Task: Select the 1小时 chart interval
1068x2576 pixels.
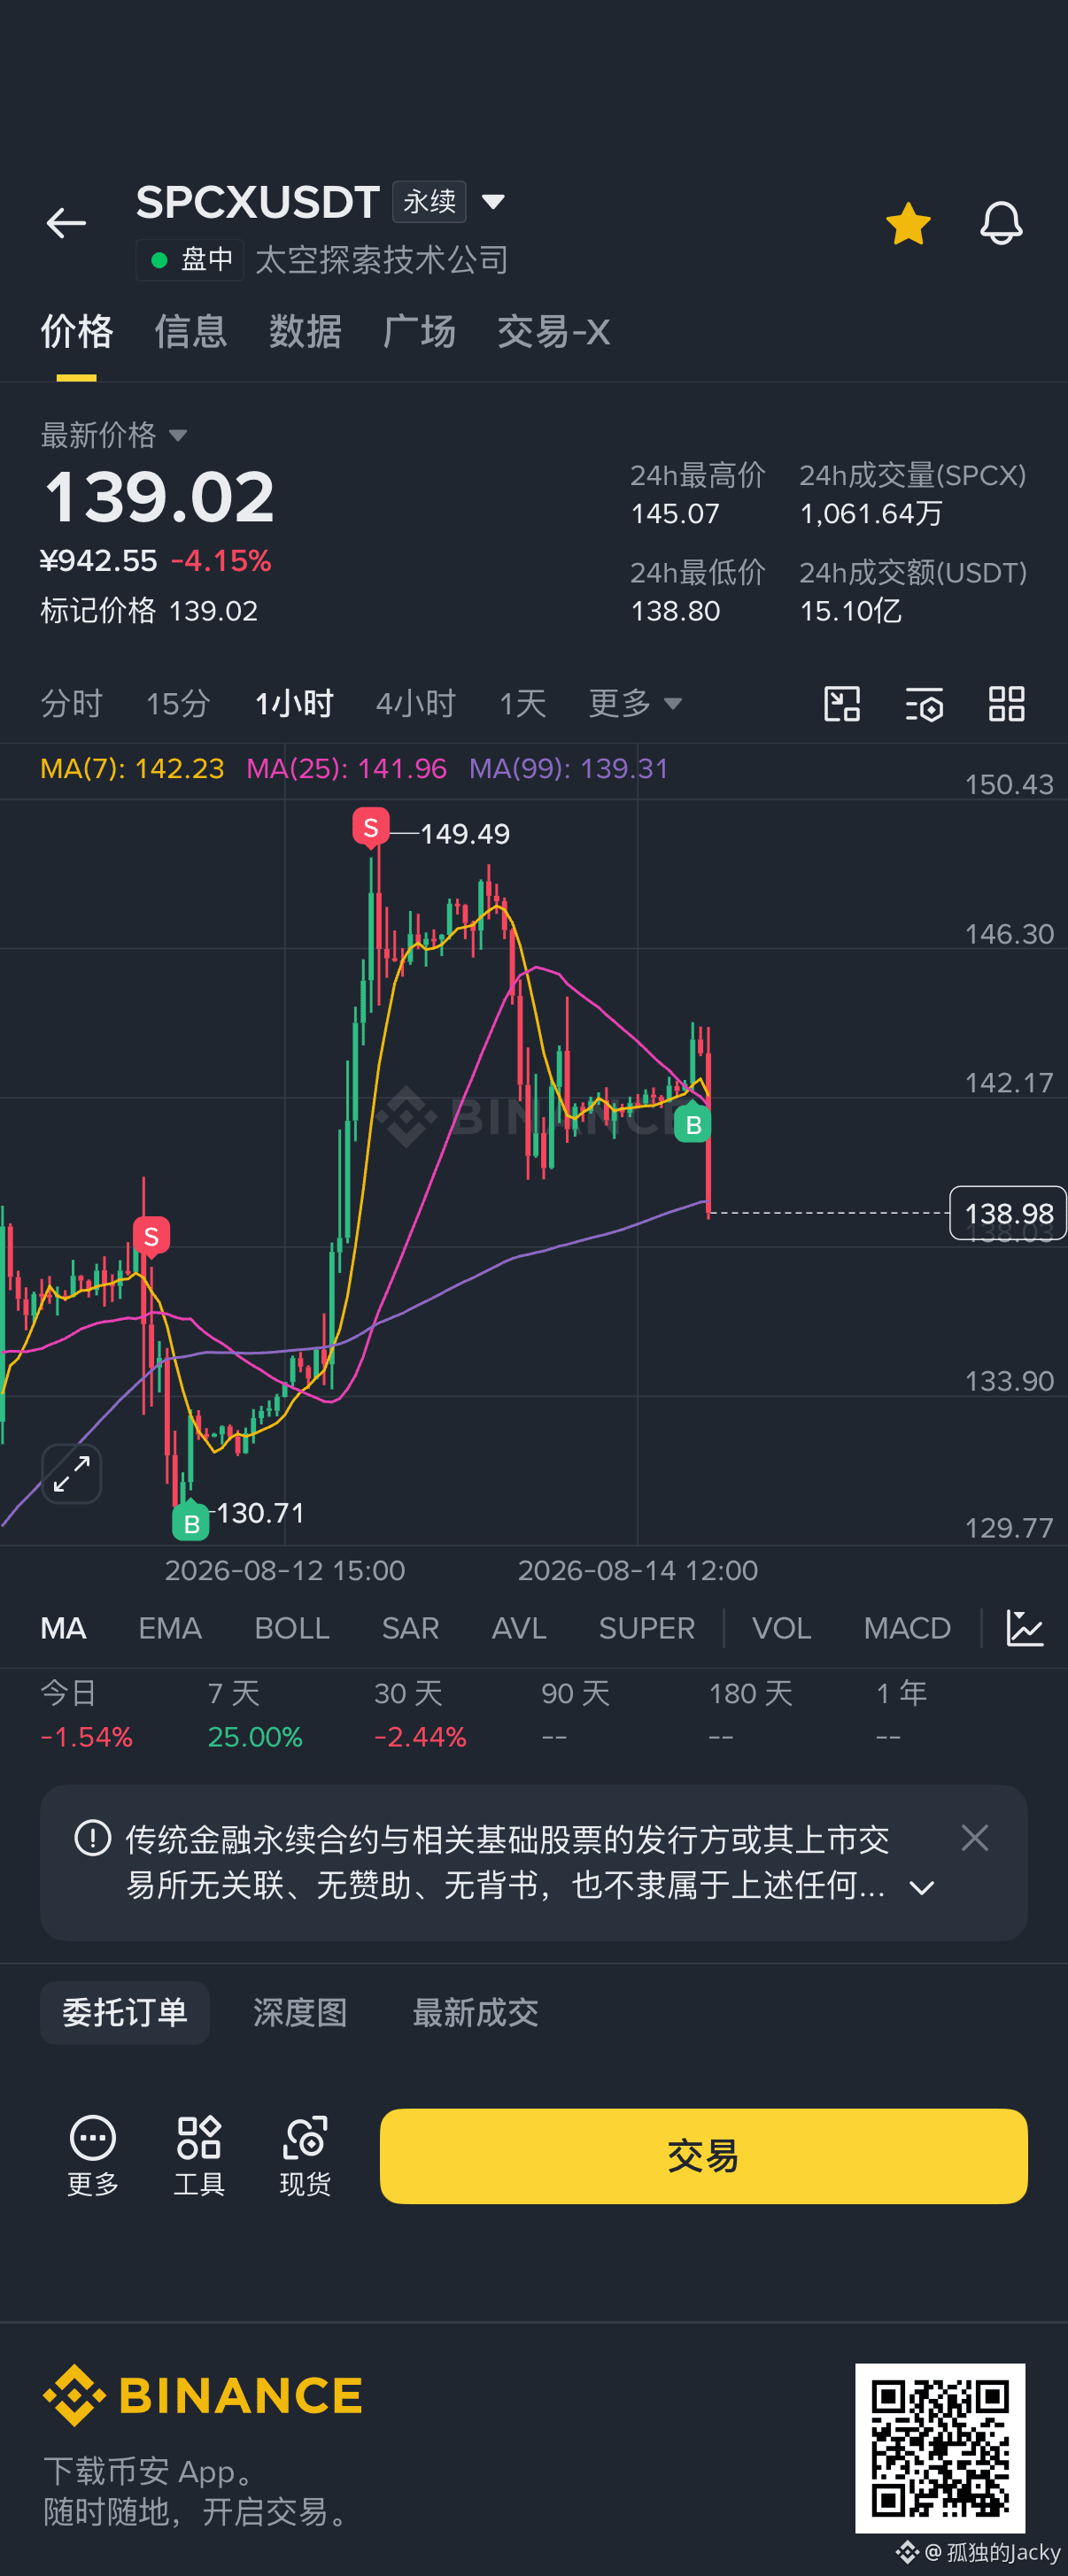Action: click(294, 704)
